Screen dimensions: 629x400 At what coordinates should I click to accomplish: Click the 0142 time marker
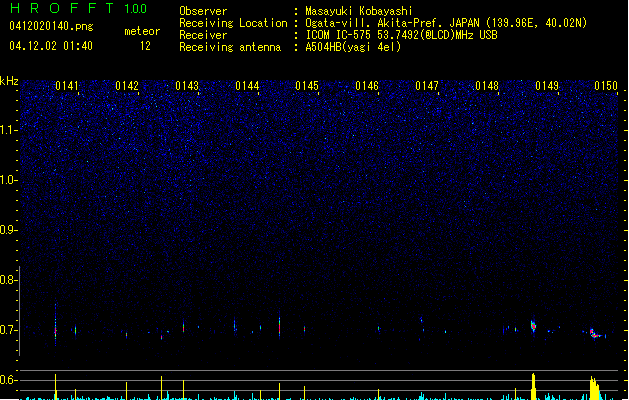[x=127, y=86]
